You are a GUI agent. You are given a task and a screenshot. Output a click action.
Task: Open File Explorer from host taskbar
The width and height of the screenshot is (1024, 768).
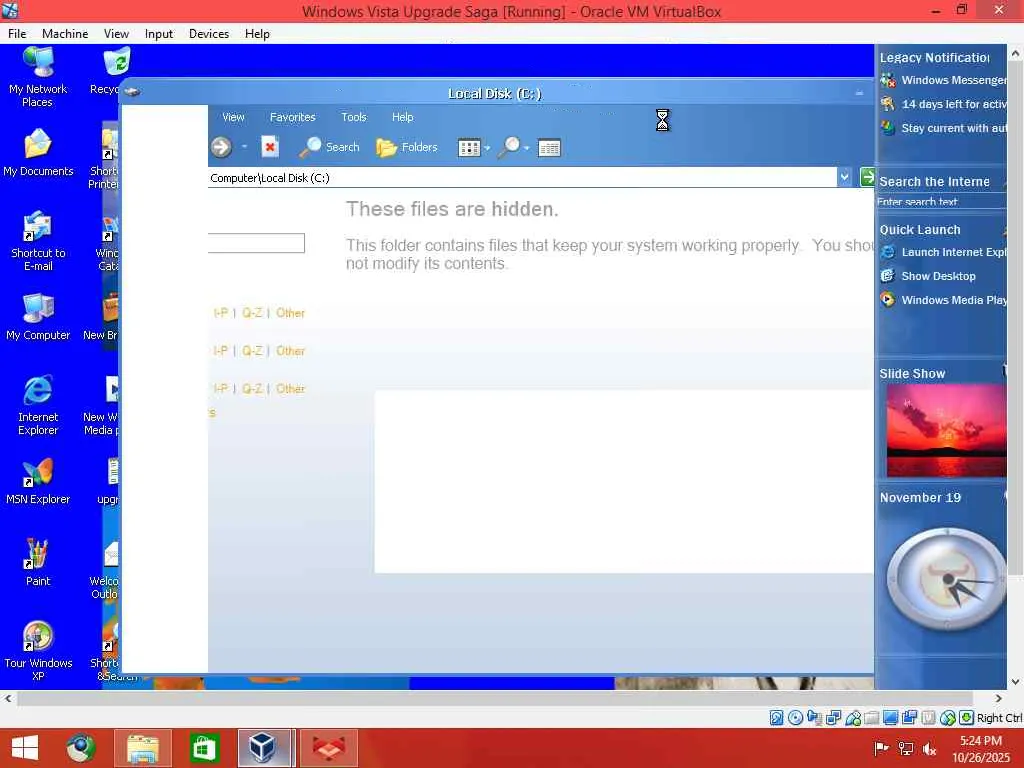click(143, 748)
